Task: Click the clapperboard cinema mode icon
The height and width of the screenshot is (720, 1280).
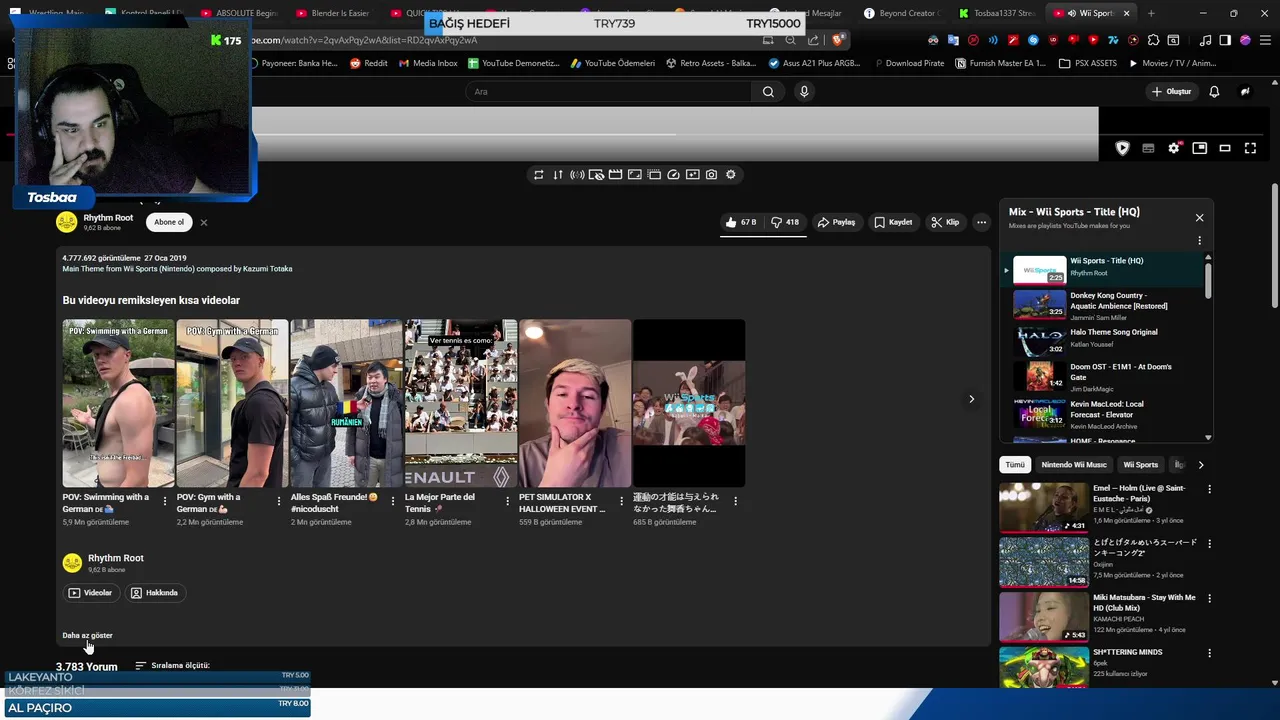Action: [615, 174]
